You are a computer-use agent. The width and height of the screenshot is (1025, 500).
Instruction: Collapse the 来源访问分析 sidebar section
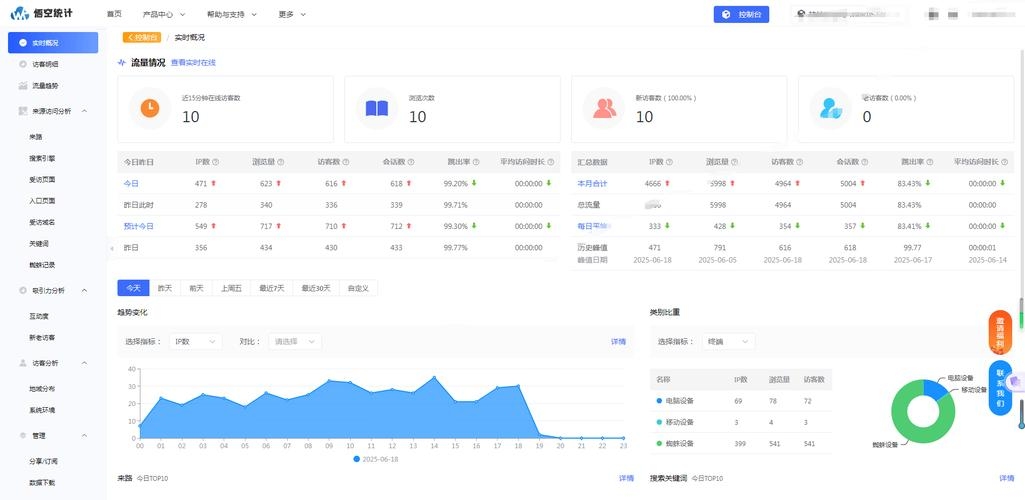click(84, 111)
